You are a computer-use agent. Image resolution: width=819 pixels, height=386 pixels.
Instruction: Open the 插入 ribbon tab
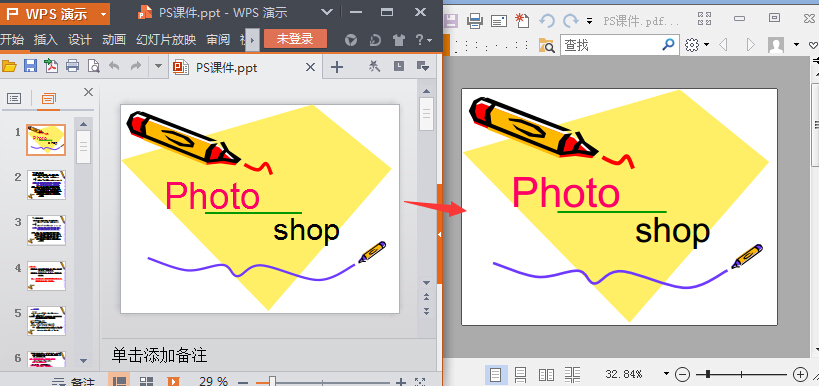point(46,40)
